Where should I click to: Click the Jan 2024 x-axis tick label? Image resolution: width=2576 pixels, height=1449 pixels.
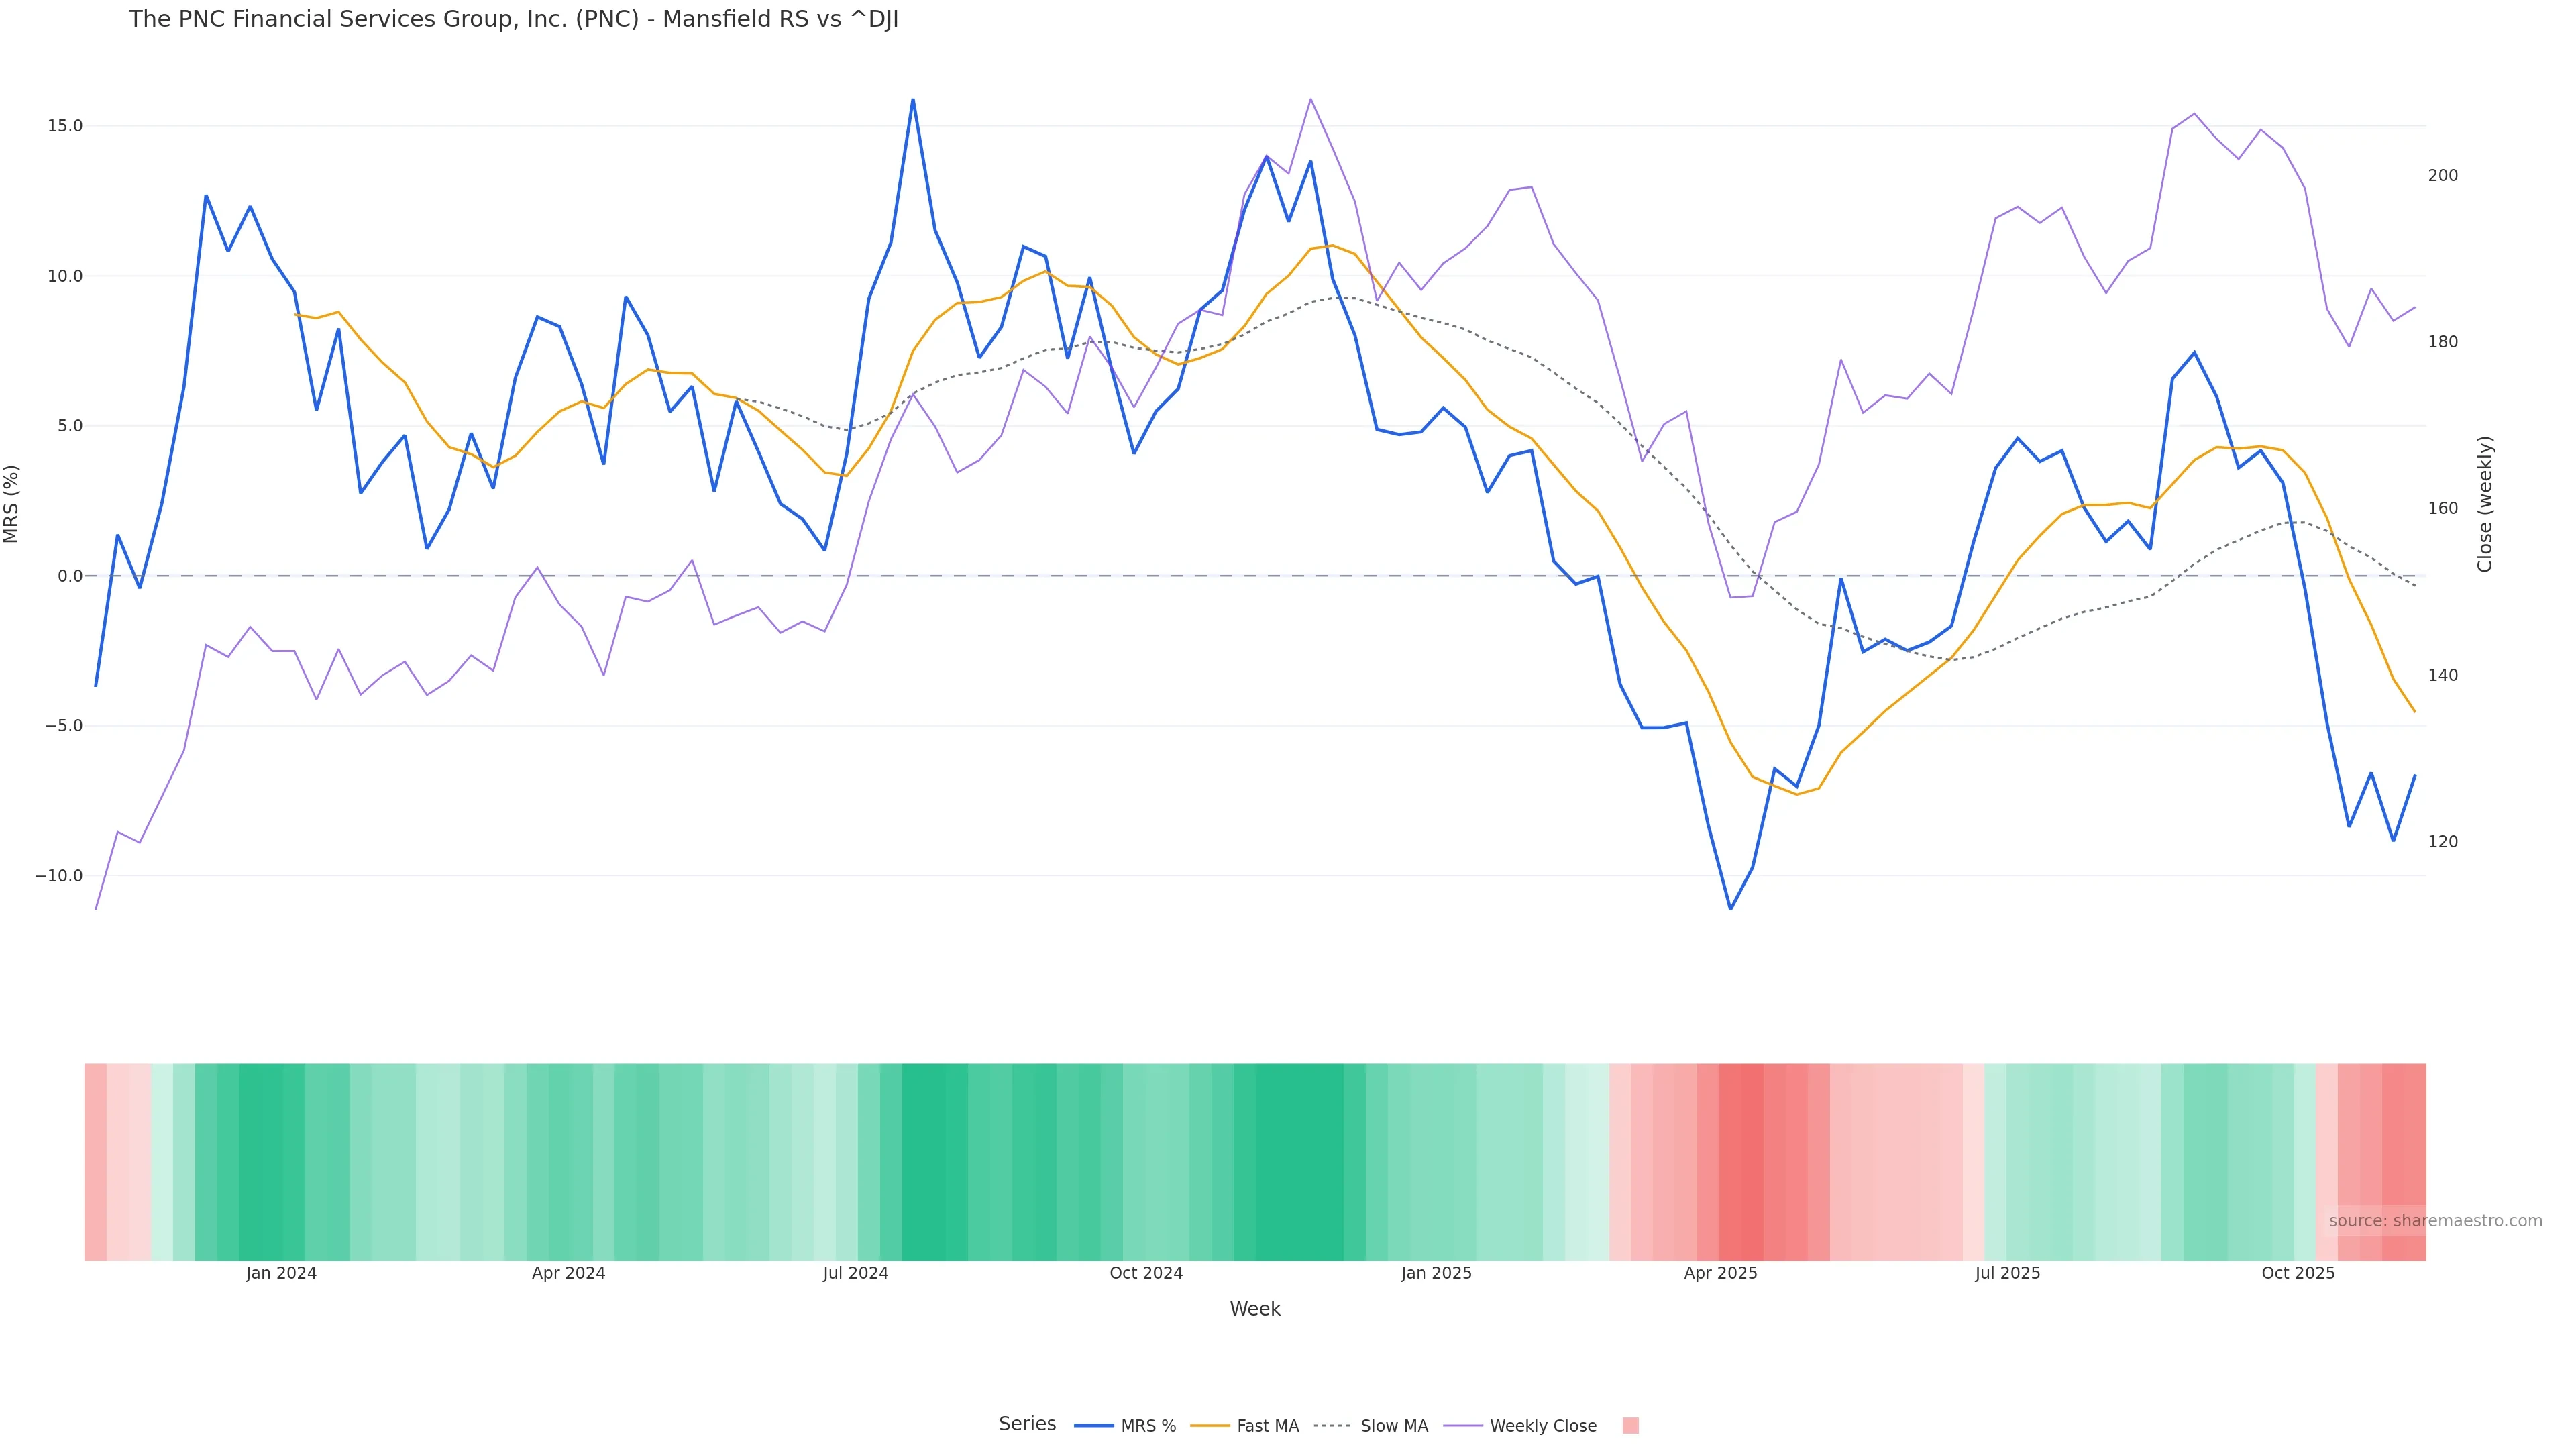[281, 1273]
